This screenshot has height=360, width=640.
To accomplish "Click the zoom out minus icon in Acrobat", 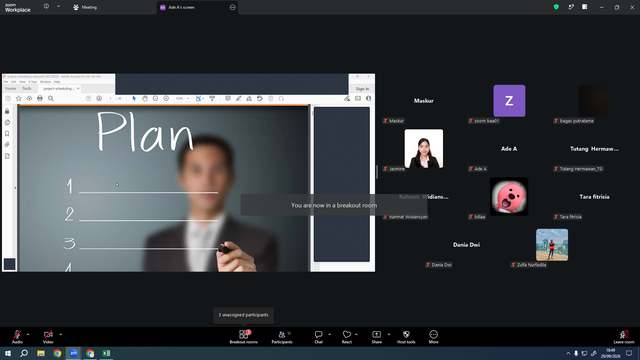I will pos(156,98).
